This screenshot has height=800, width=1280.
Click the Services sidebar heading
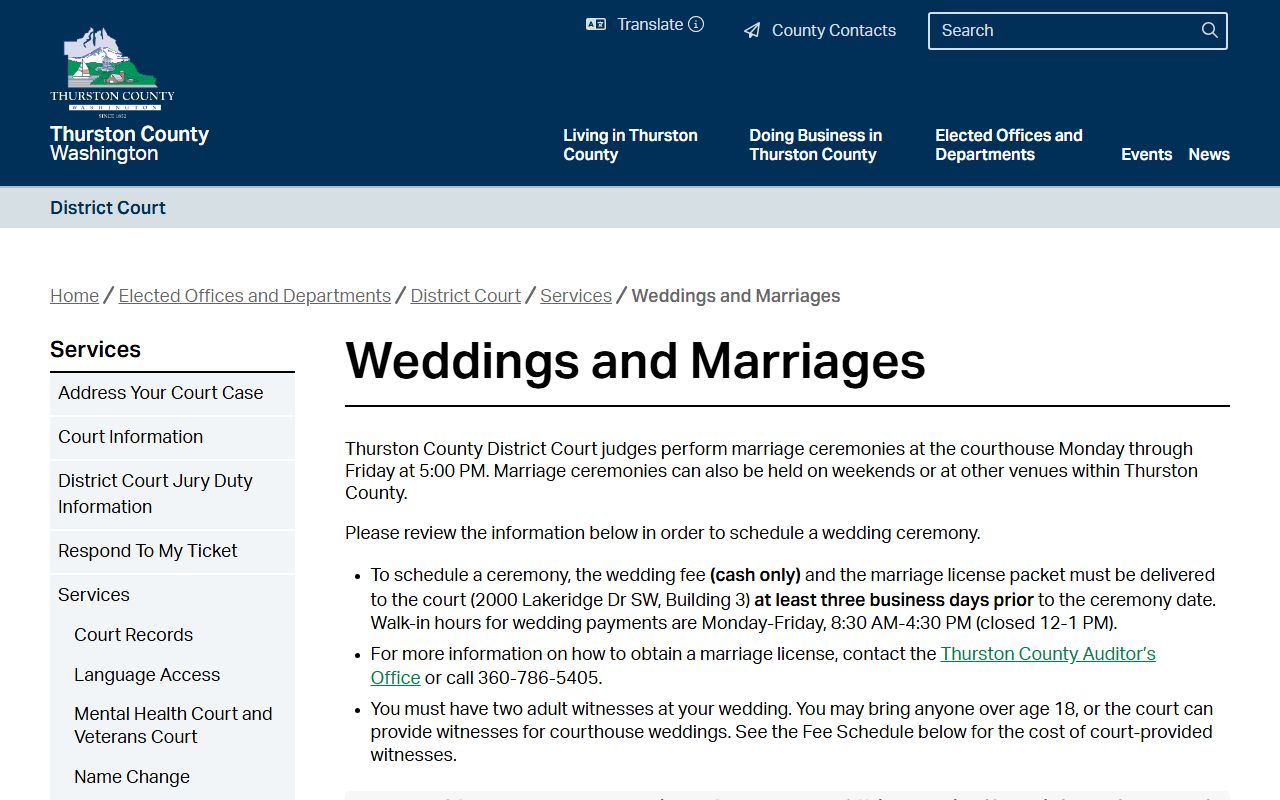pos(95,349)
